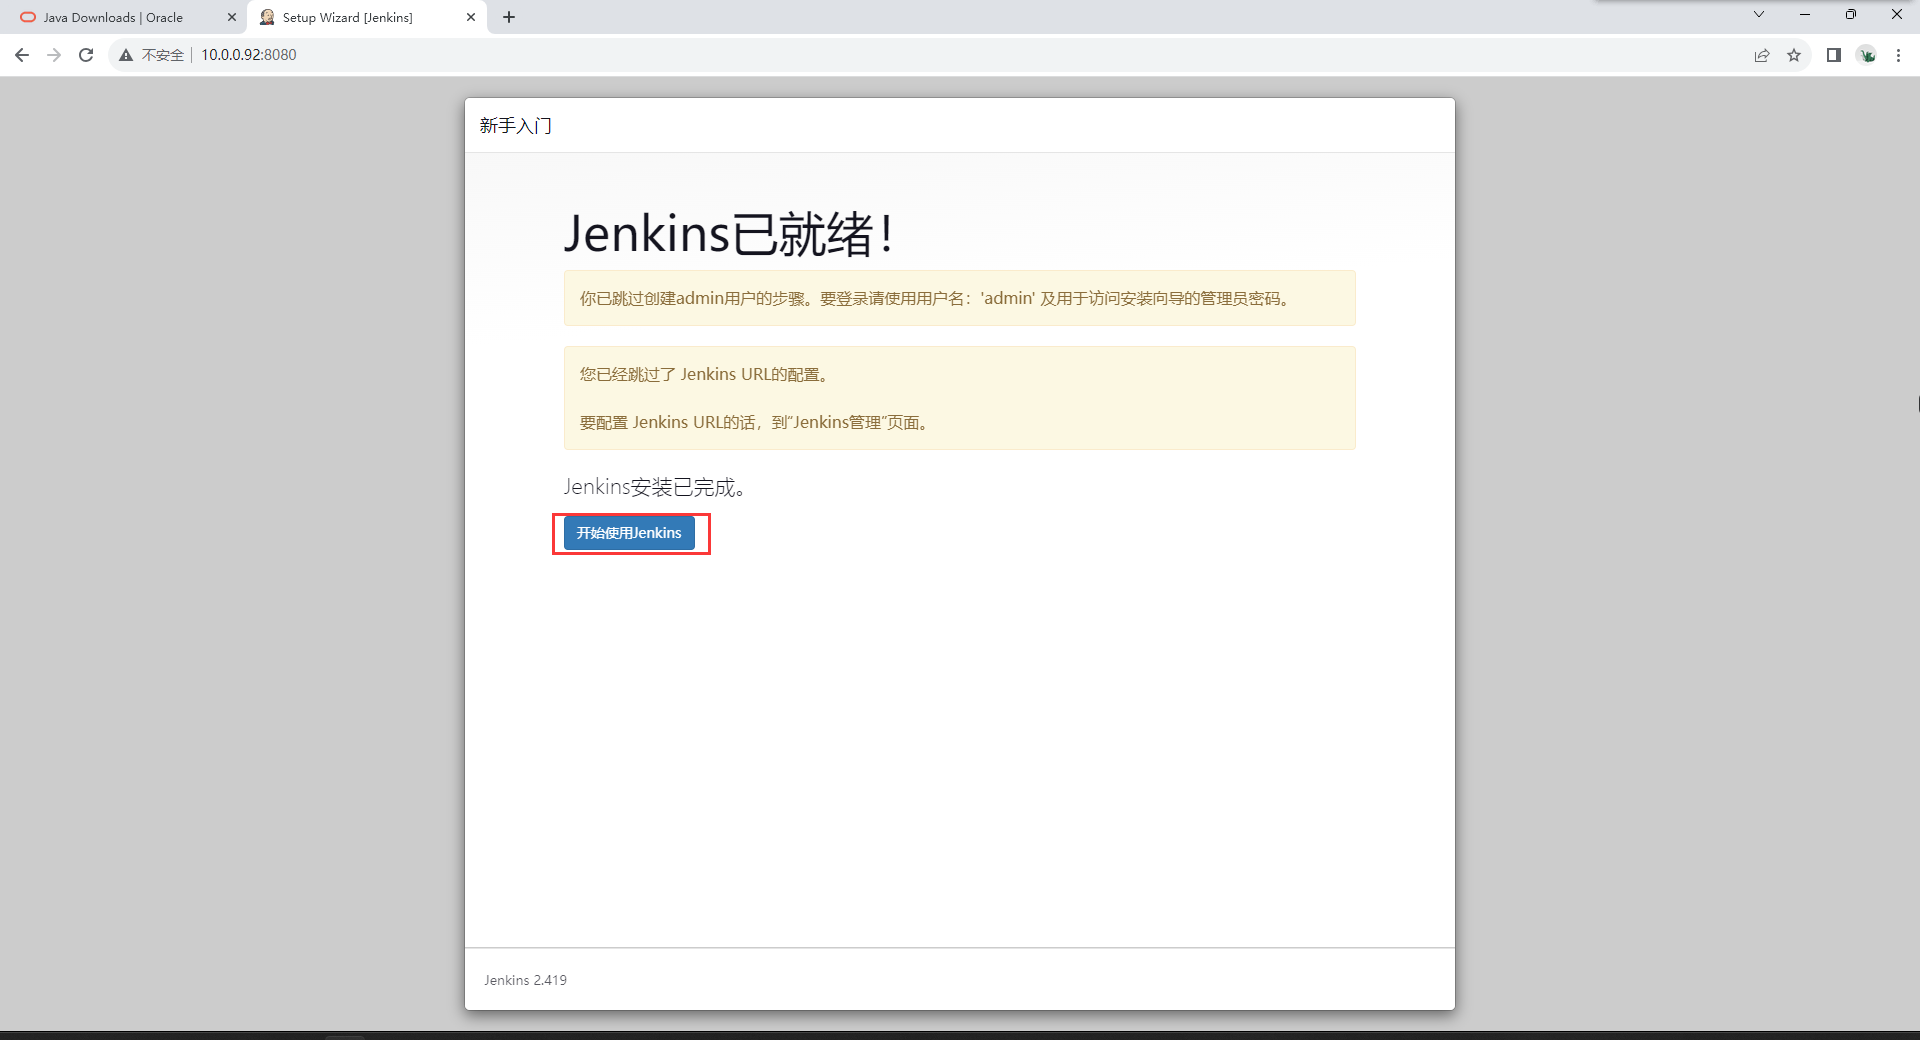Click the not secure warning icon
The width and height of the screenshot is (1920, 1040).
click(126, 55)
